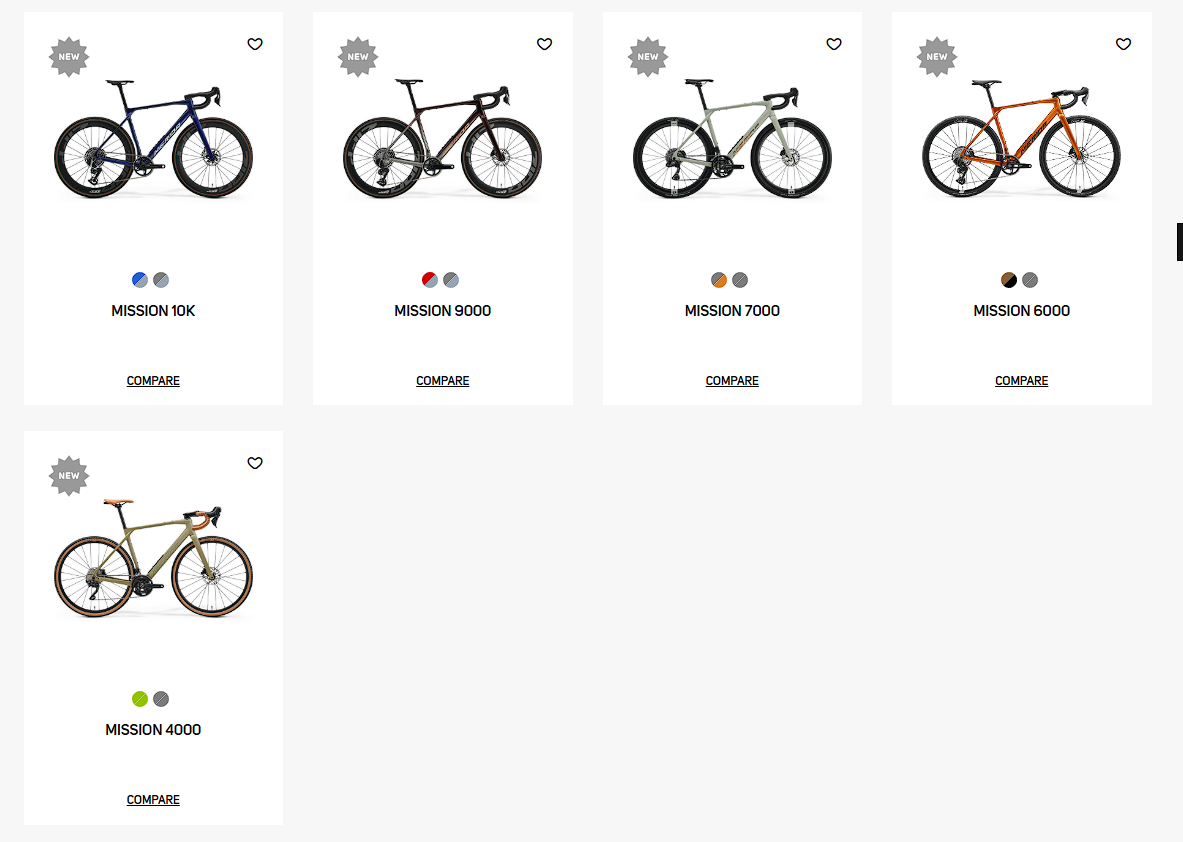
Task: Add Mission 7000 to wishlist via heart
Action: click(x=834, y=44)
